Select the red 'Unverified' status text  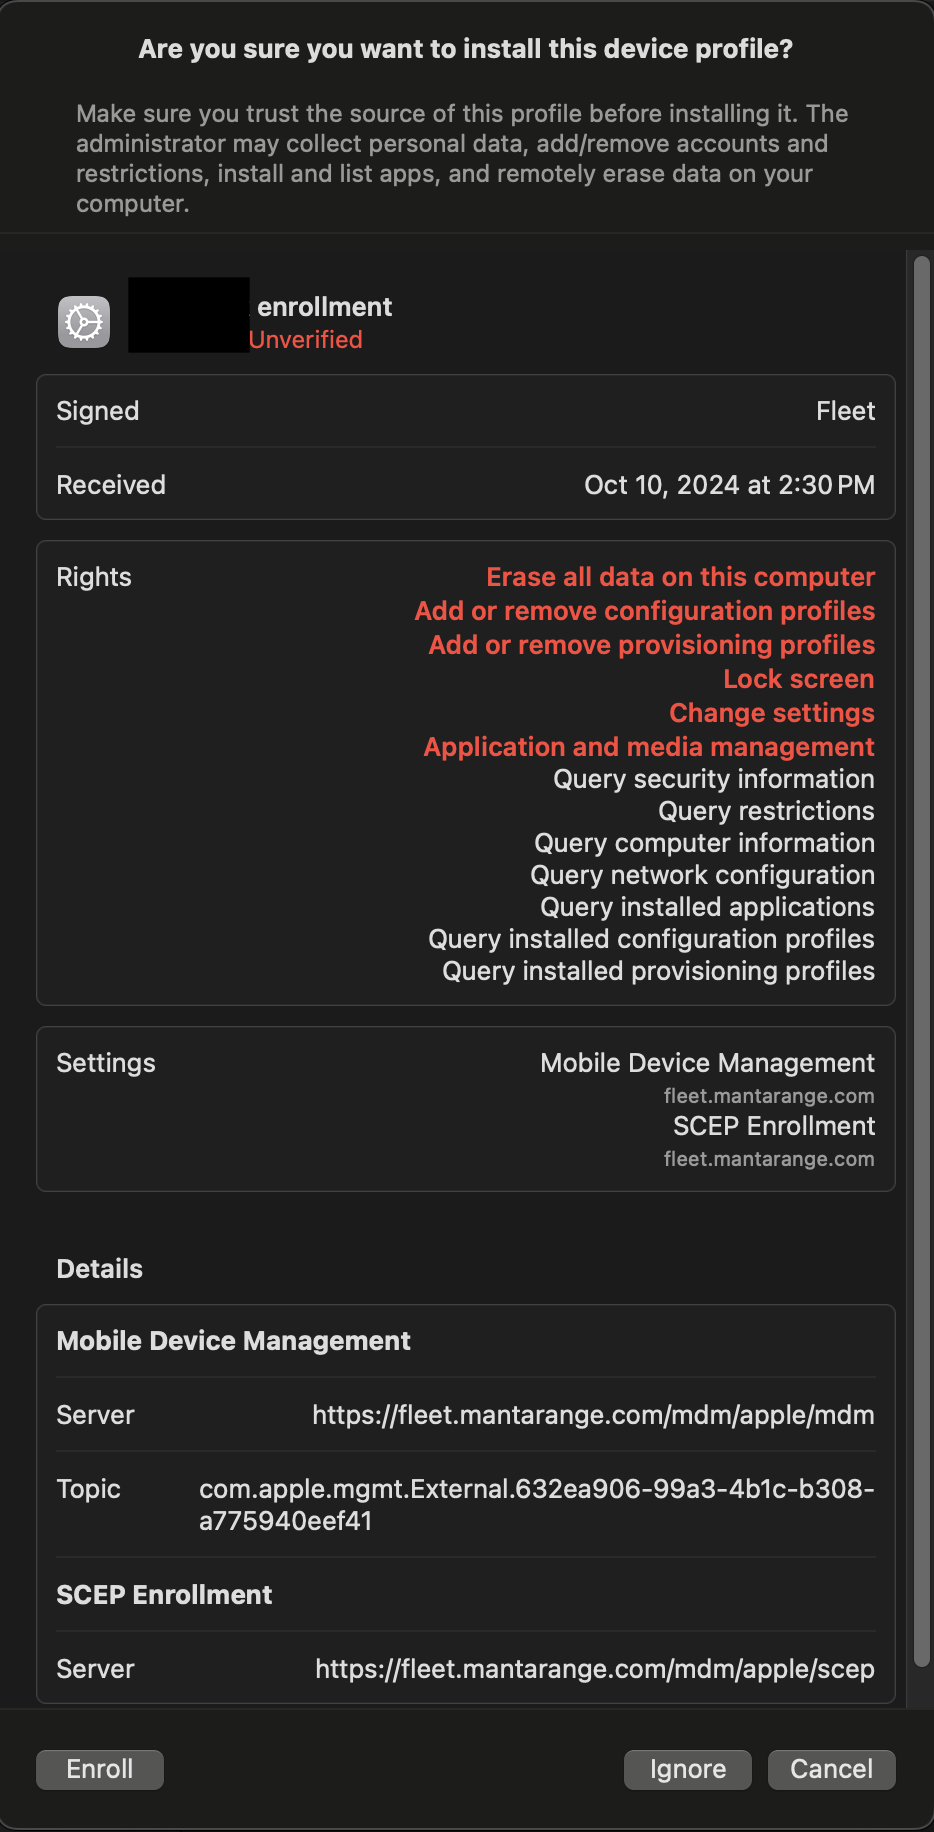[x=306, y=340]
